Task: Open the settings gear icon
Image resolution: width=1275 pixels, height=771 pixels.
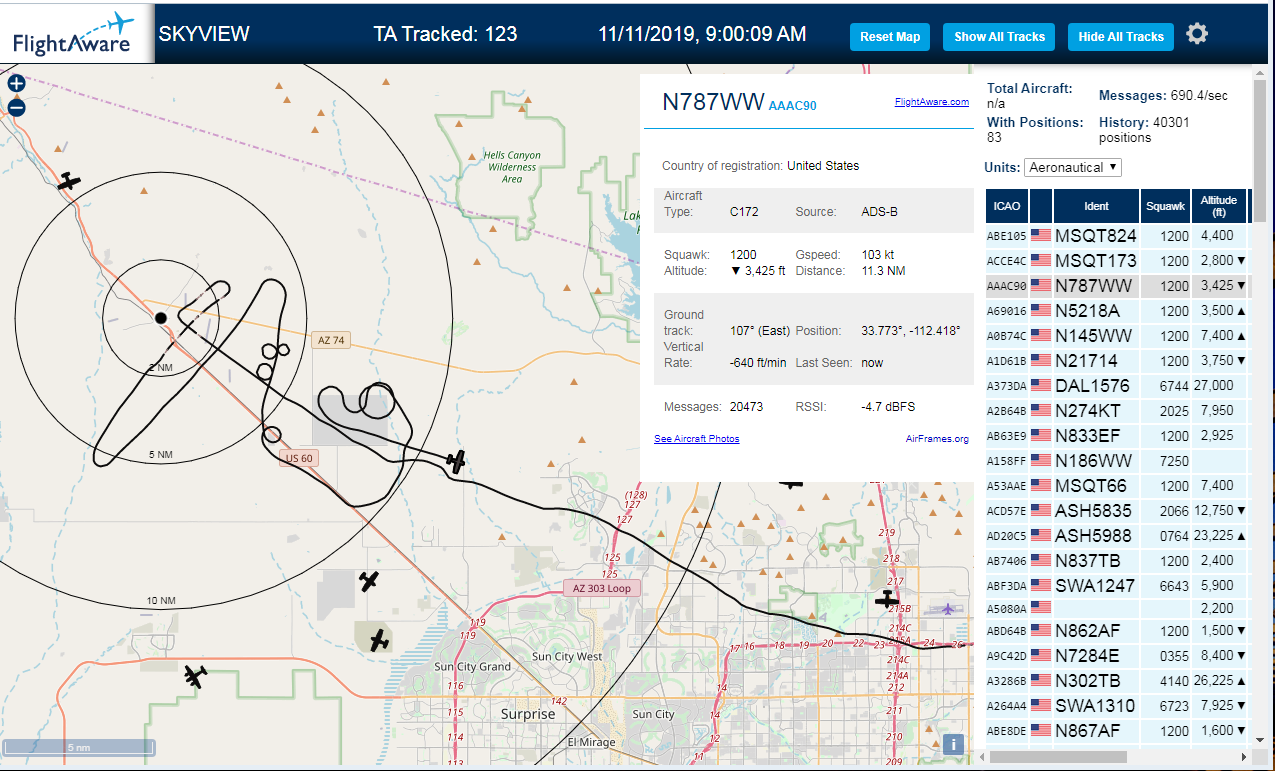Action: 1197,34
